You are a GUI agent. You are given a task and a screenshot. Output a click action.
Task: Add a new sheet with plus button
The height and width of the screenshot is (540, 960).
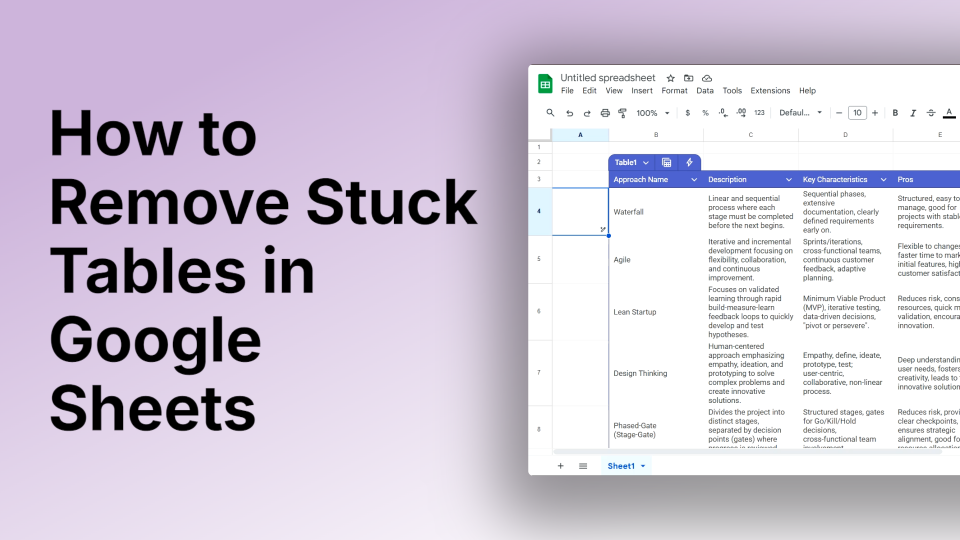click(560, 466)
